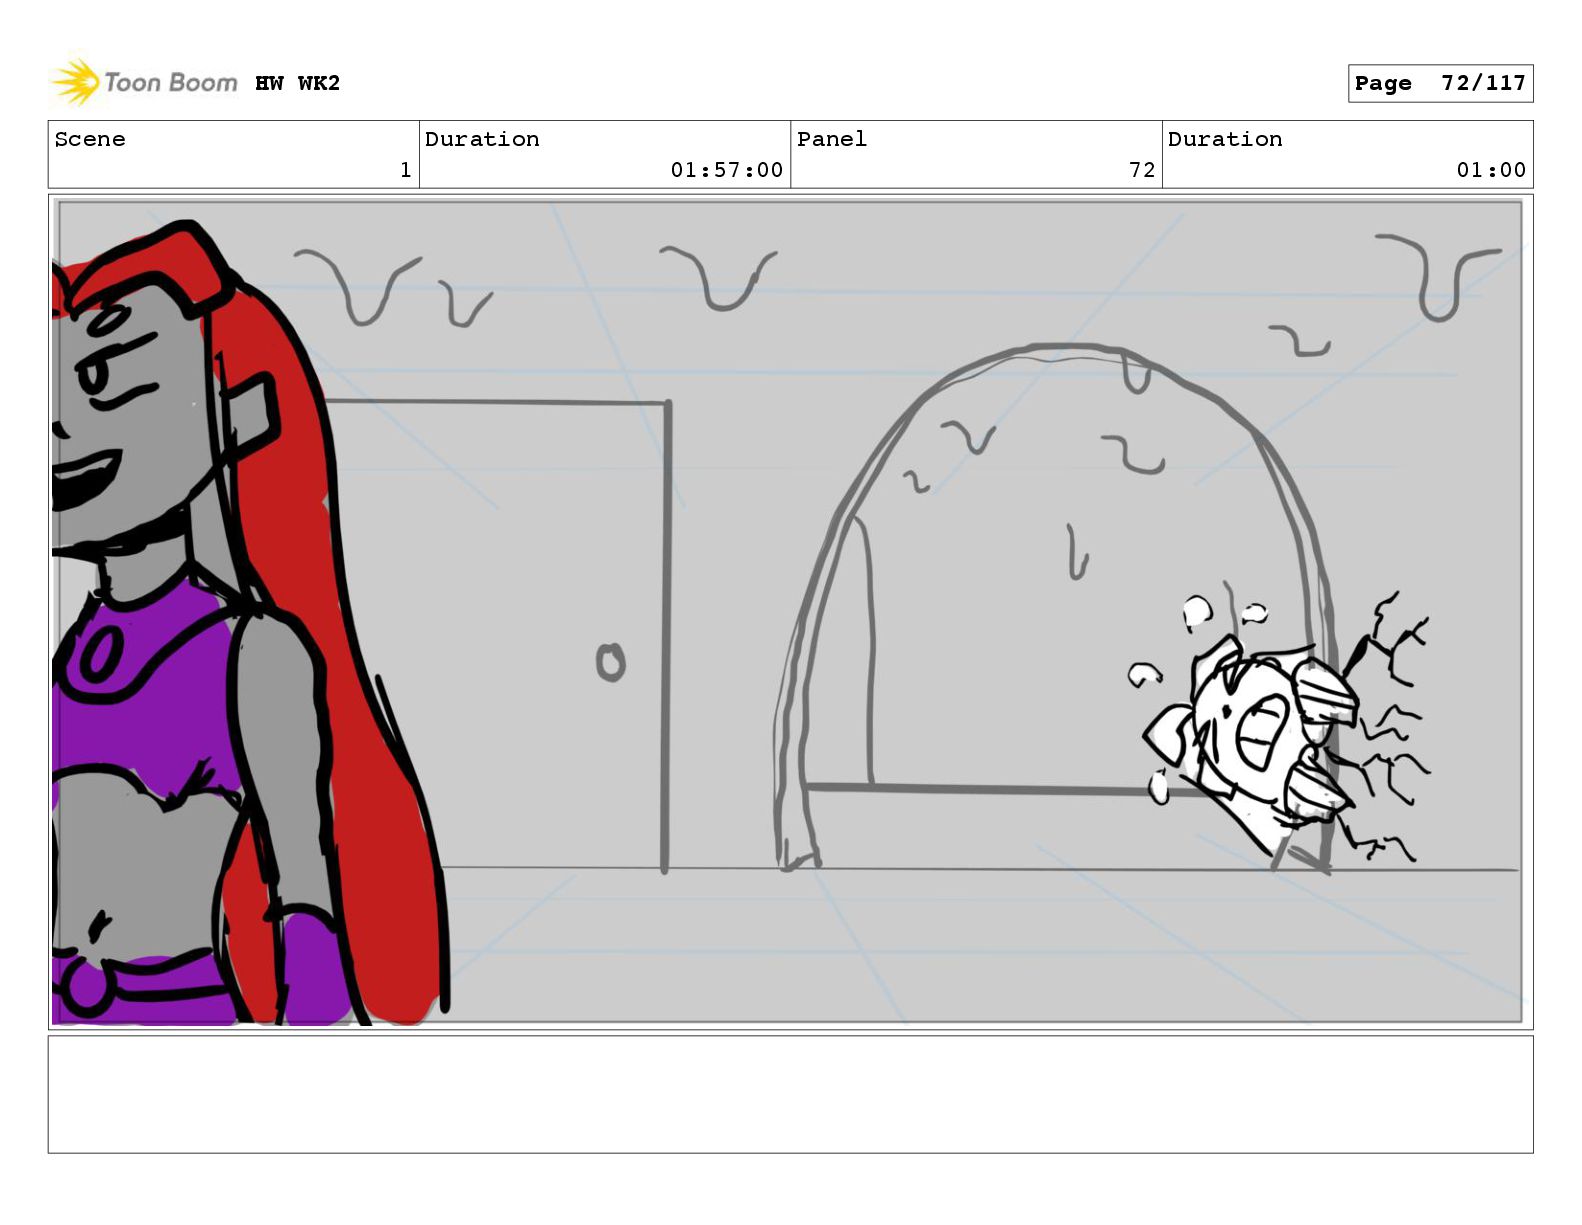Select the panel duration value '01:00'
Viewport: 1582px width, 1225px height.
click(x=1491, y=170)
